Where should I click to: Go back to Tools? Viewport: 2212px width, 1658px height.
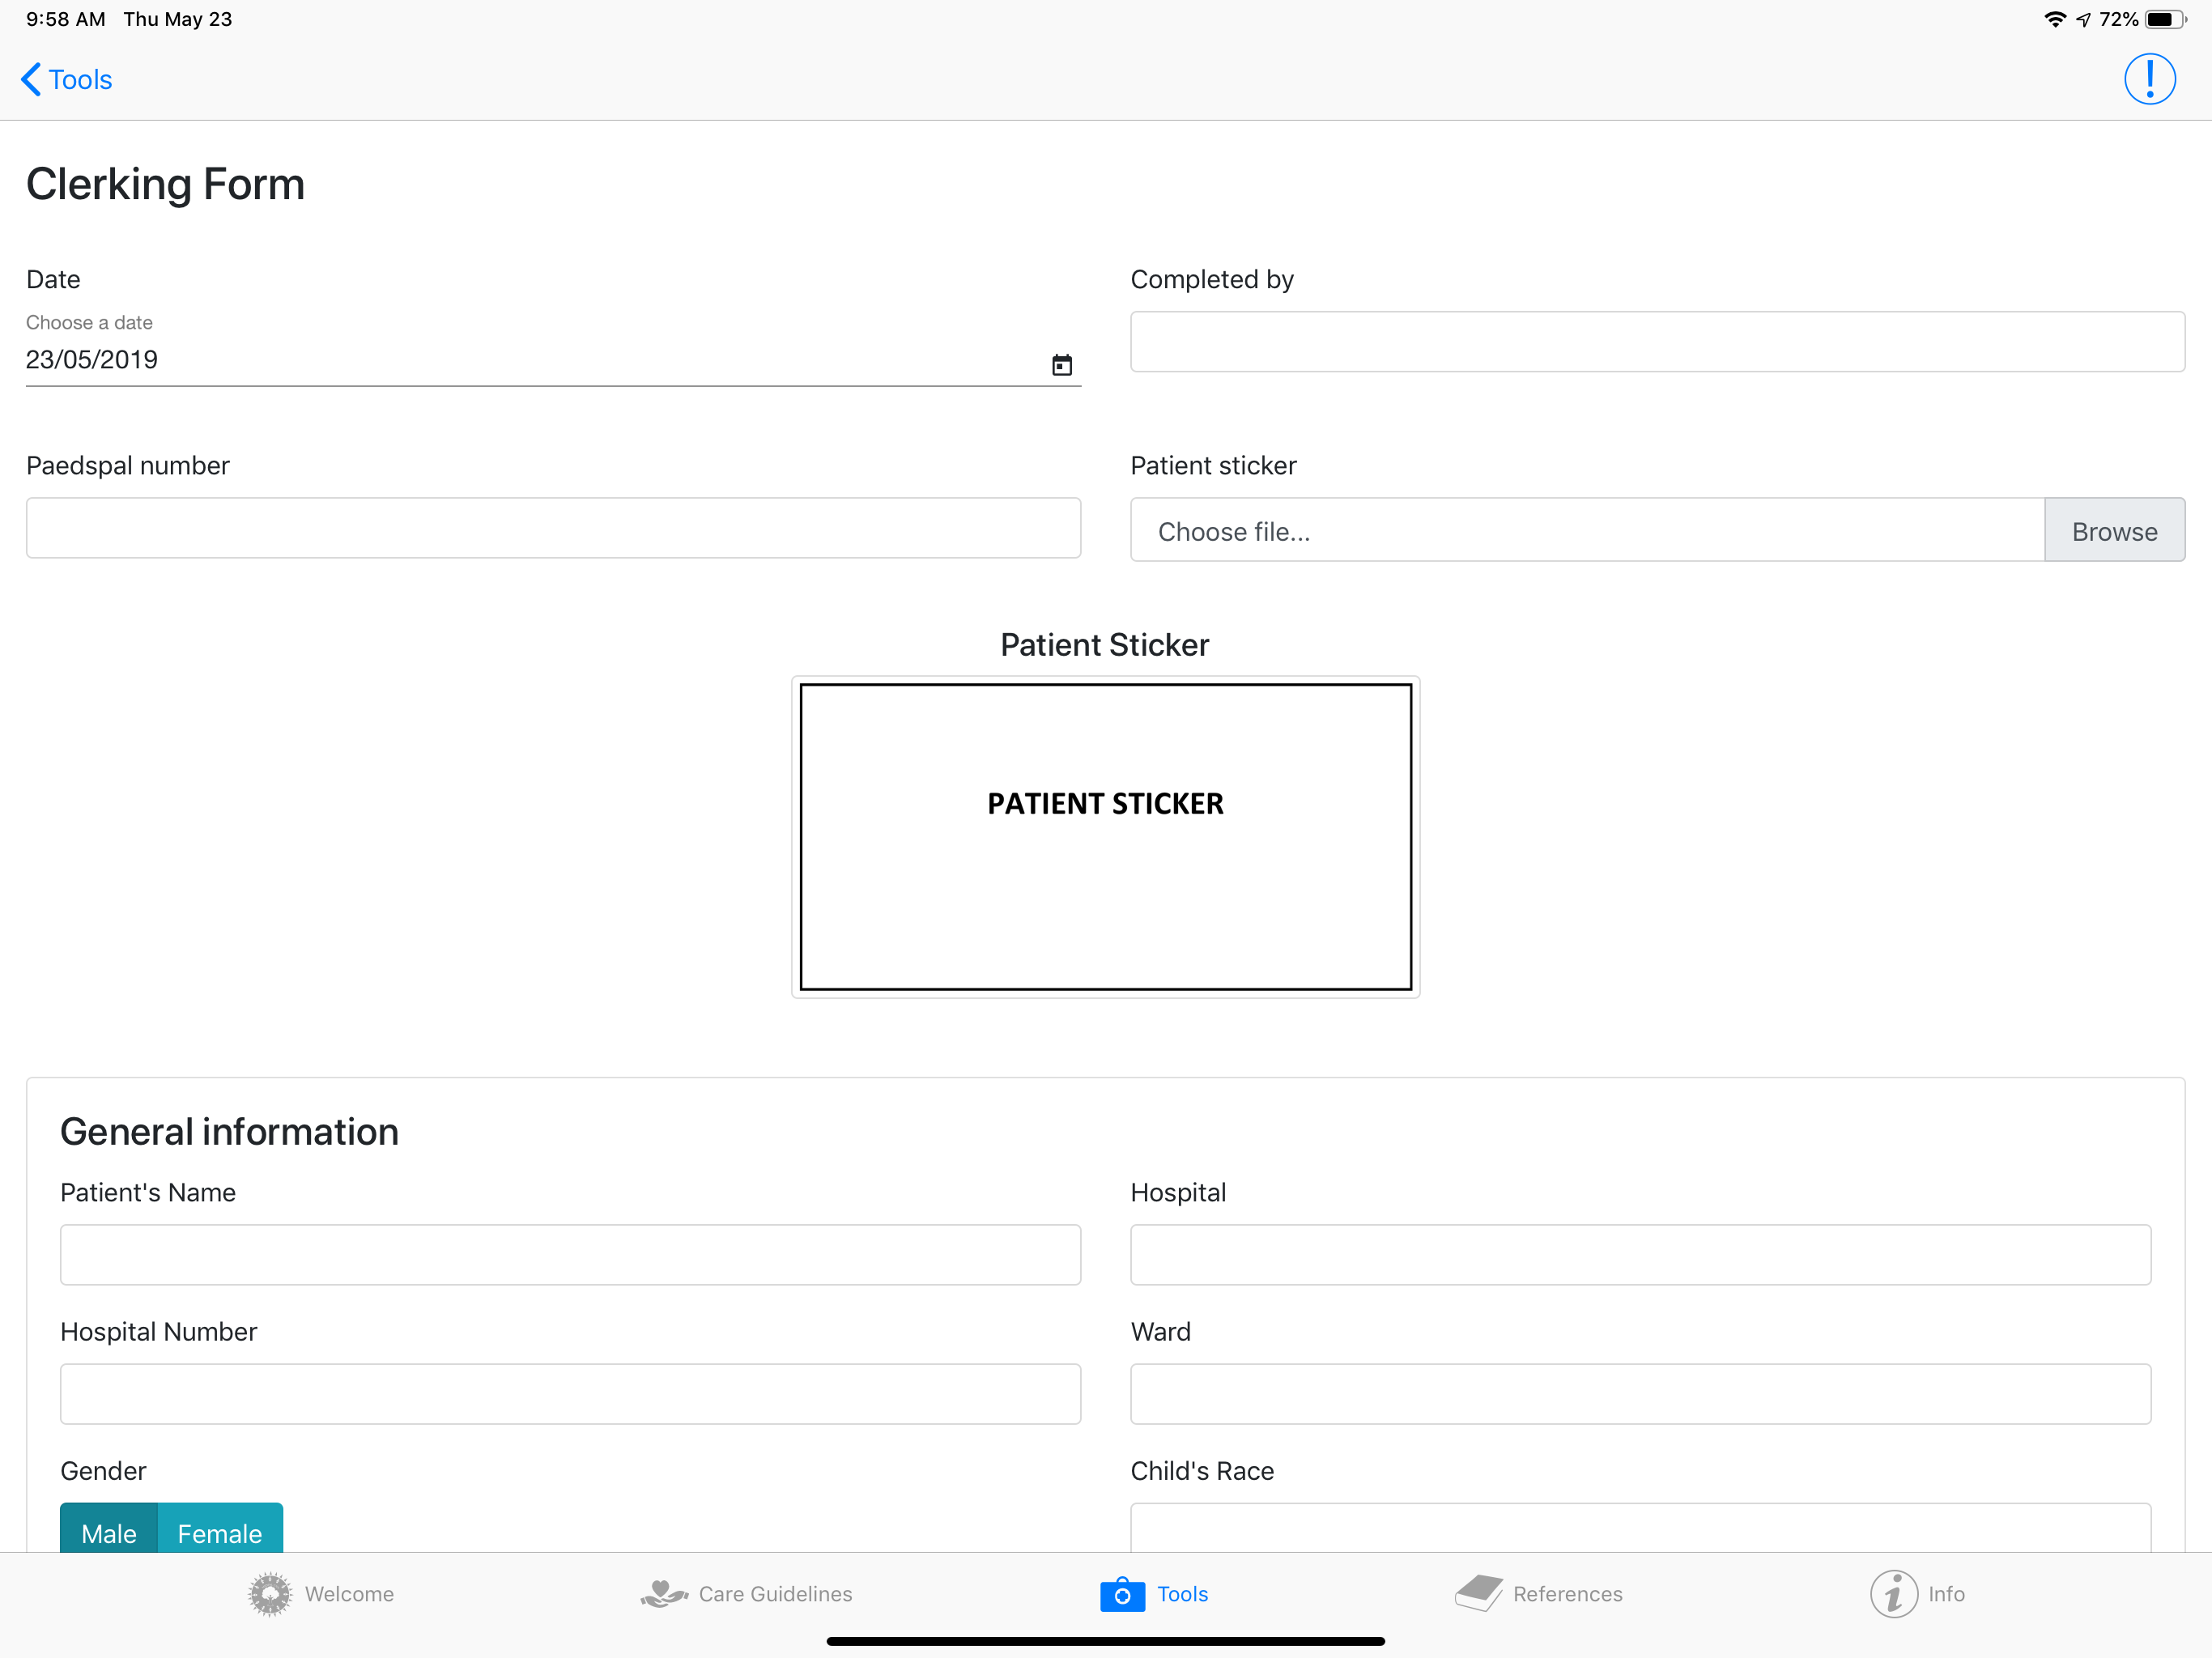coord(66,79)
